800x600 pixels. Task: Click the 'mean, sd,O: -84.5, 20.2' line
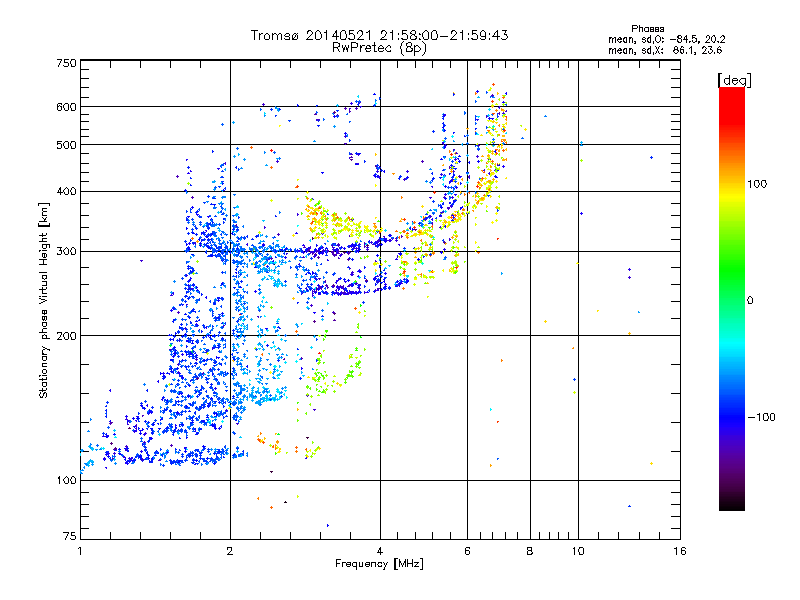(x=666, y=39)
